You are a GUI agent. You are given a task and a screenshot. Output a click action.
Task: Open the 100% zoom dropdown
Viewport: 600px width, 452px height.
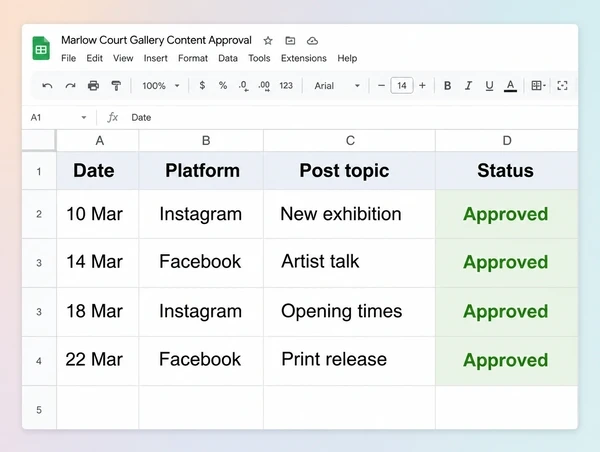point(161,86)
